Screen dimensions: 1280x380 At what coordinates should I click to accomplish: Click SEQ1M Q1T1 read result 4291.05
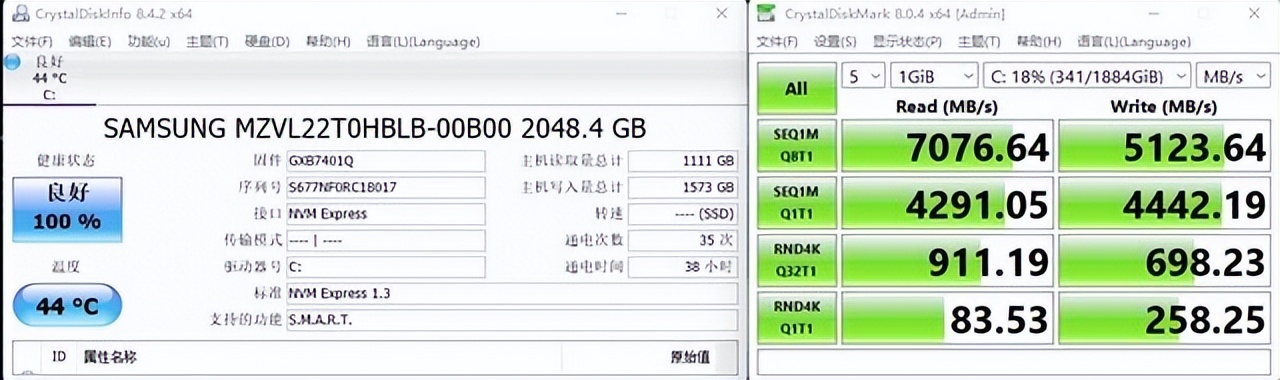click(948, 204)
